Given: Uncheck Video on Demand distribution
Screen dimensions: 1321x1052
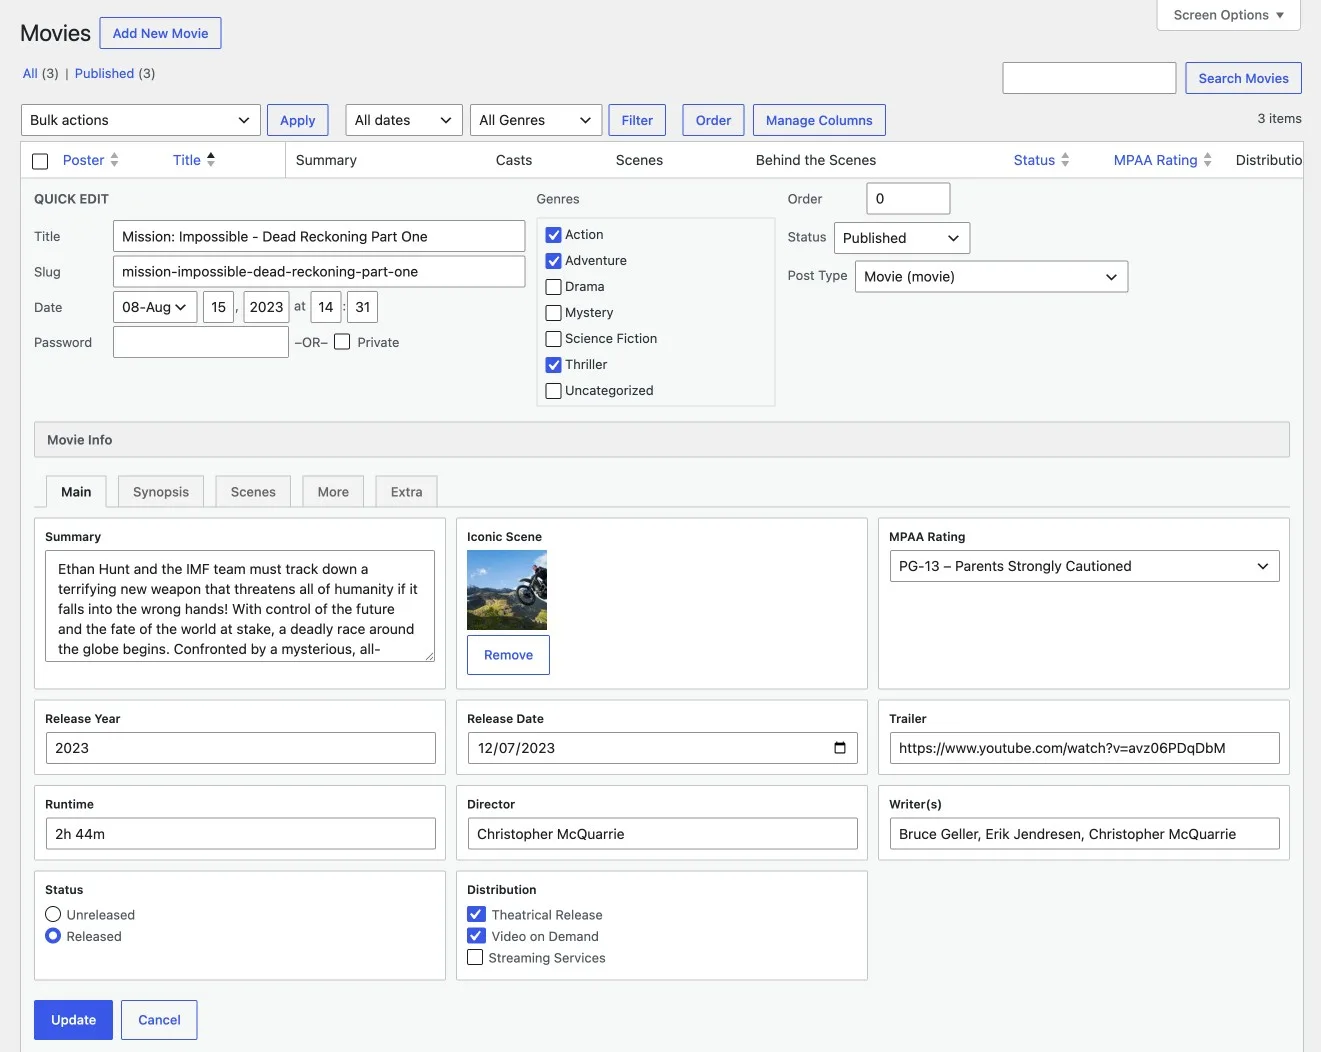Looking at the screenshot, I should 476,936.
